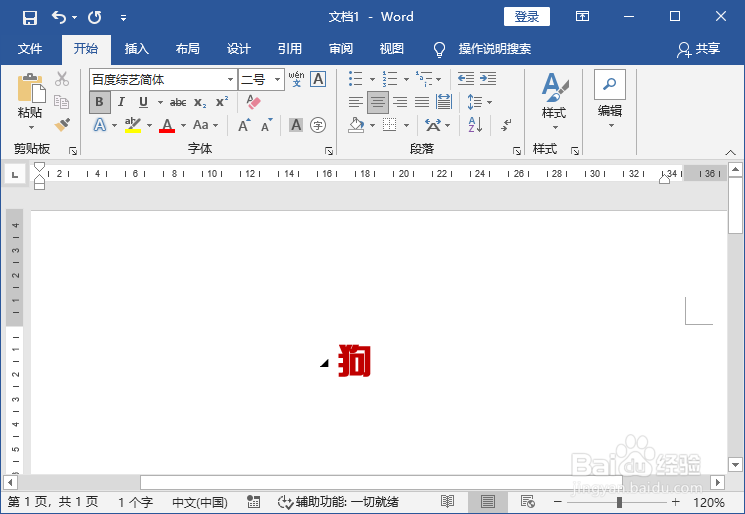Redo the last action
Screen dimensions: 745x514
coord(95,18)
